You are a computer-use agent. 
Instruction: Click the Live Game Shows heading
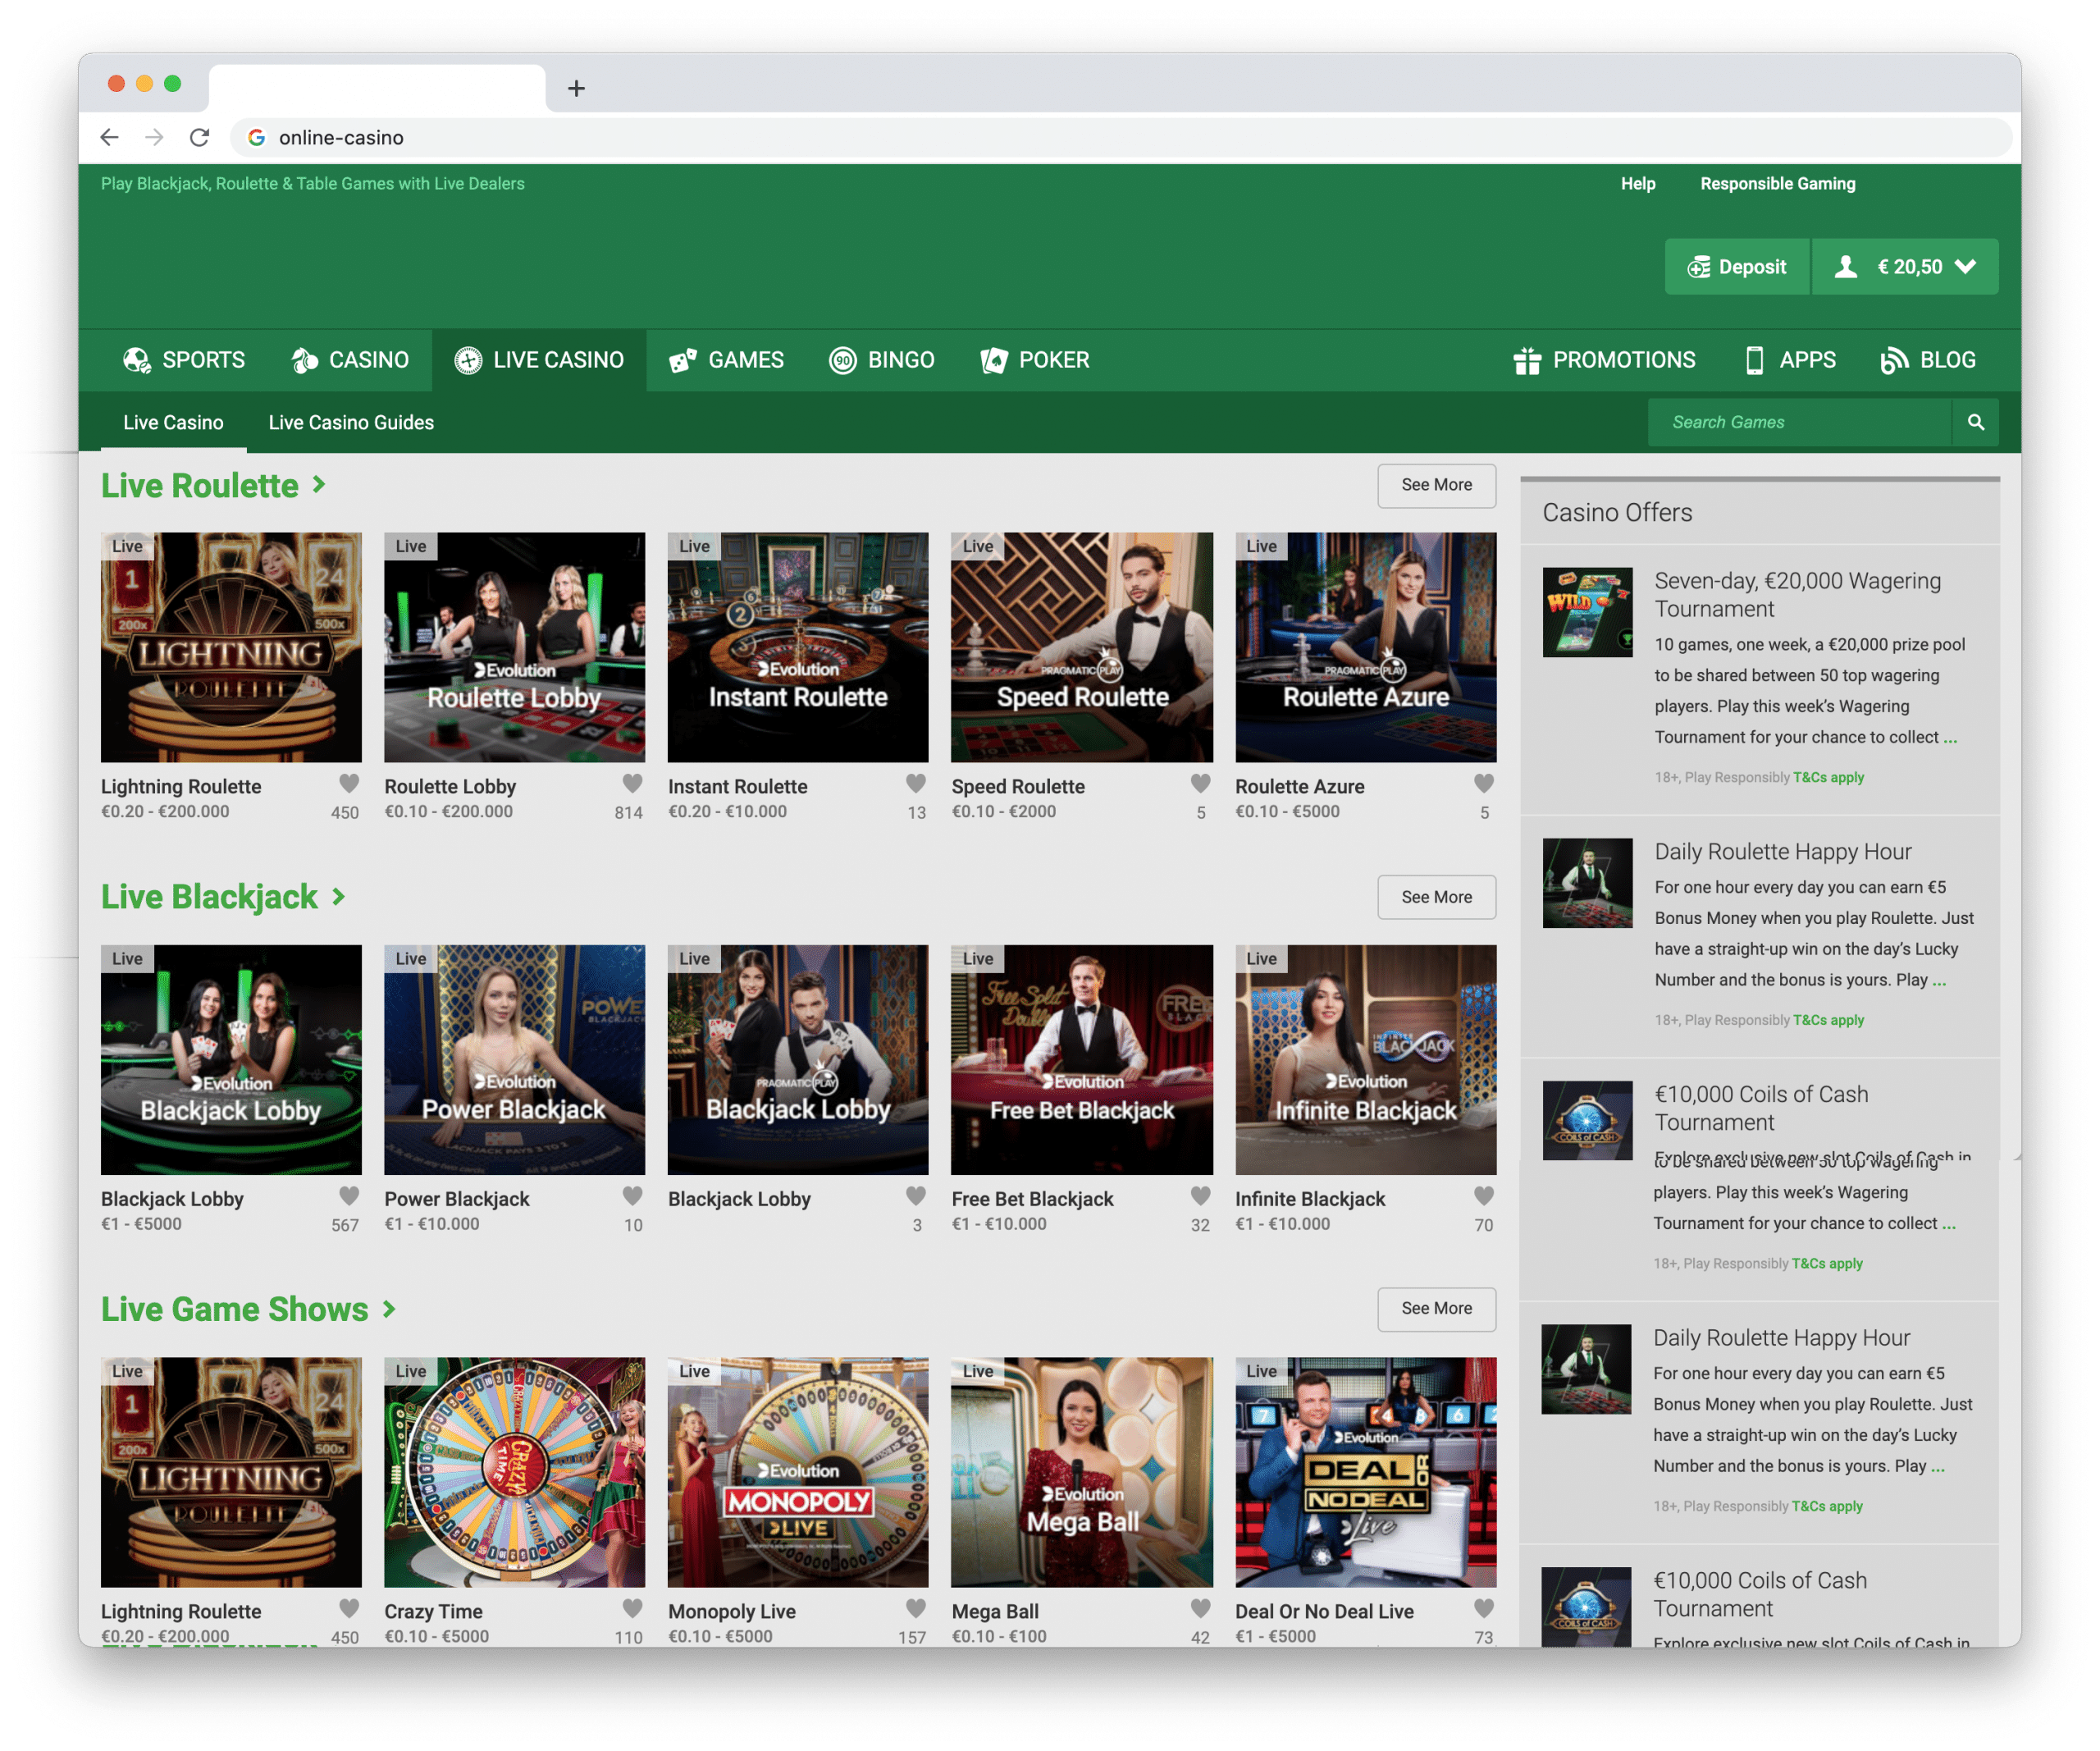coord(235,1309)
